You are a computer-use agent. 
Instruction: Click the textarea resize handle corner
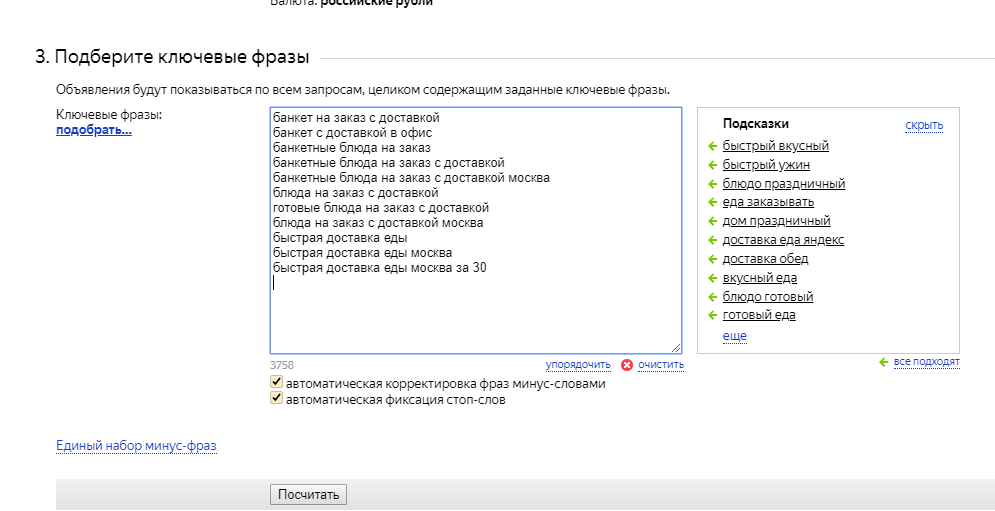[x=676, y=348]
